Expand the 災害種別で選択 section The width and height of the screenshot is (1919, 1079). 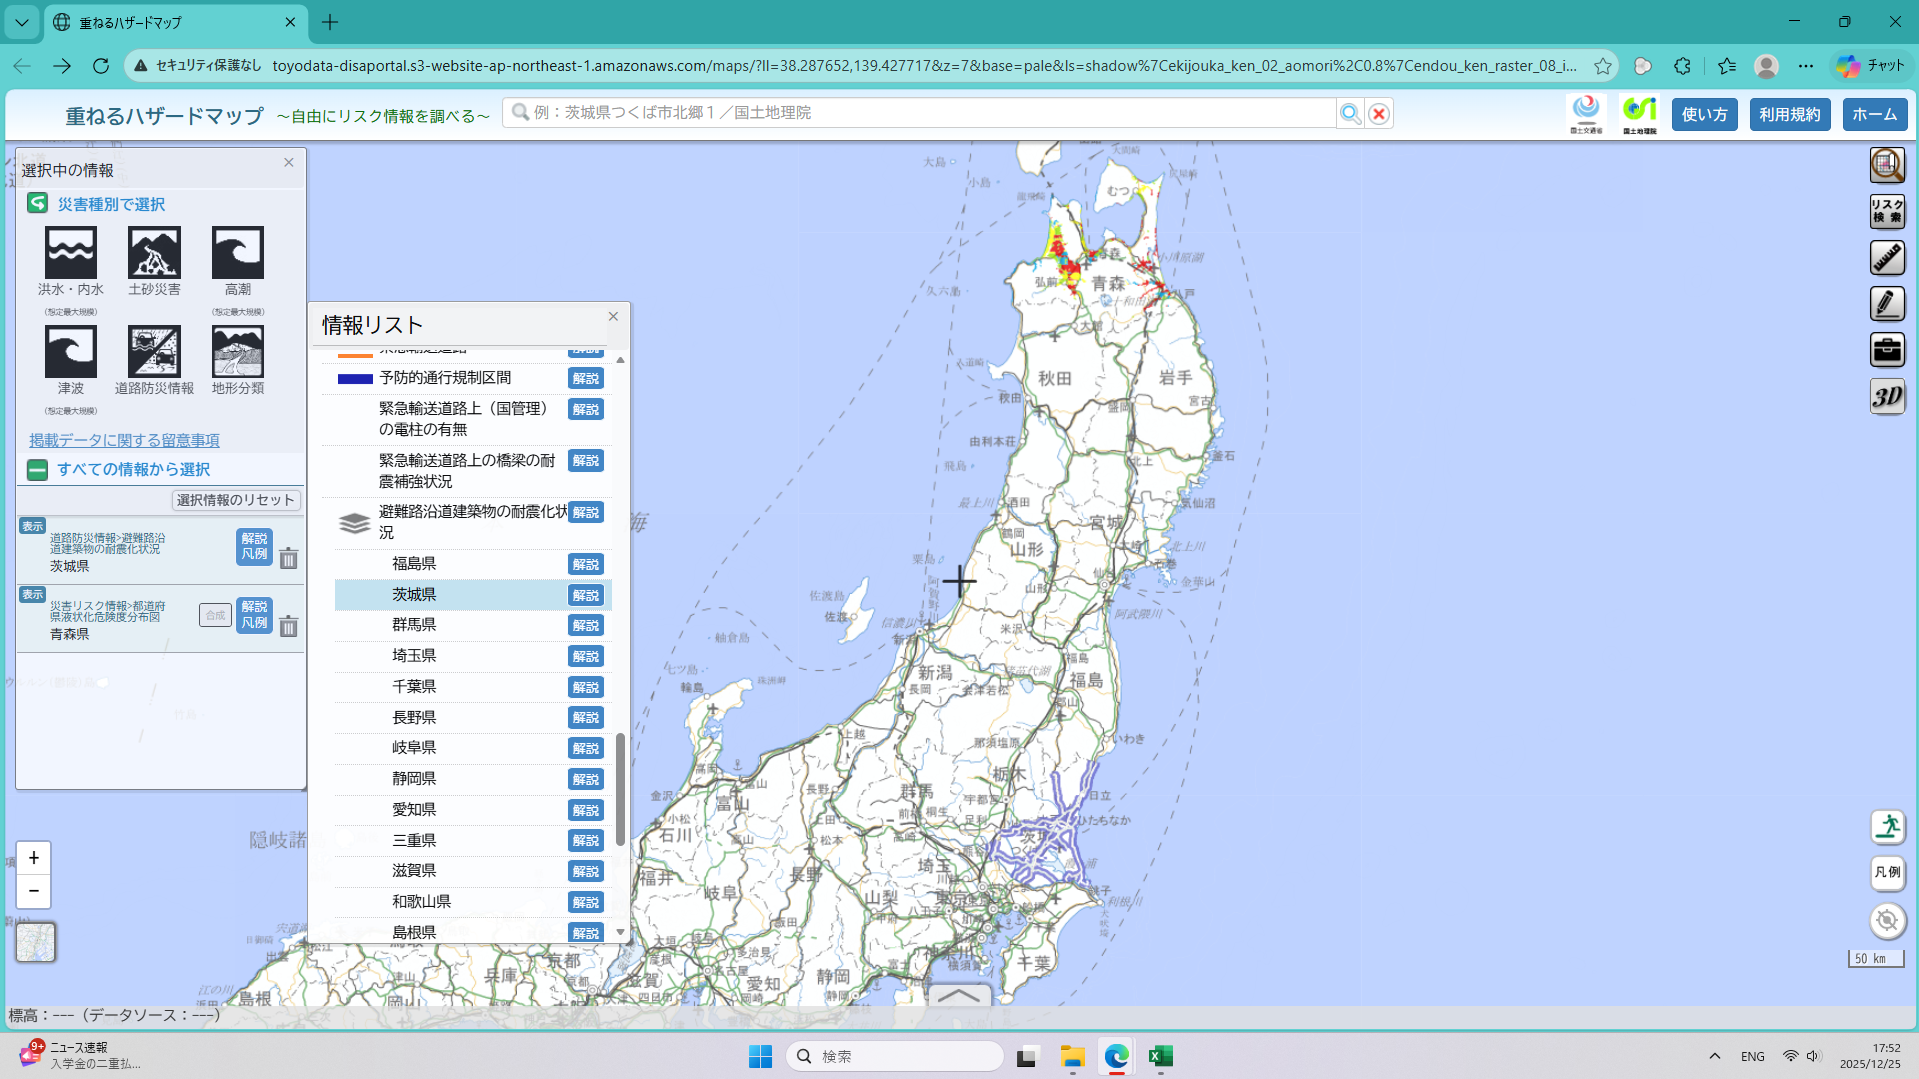coord(37,204)
